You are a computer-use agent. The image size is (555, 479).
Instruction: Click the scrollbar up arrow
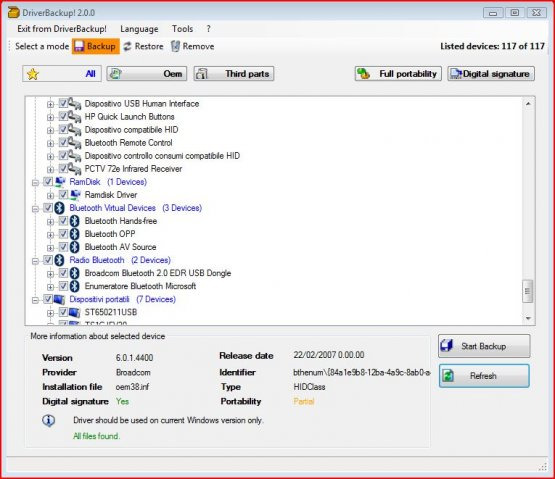click(528, 104)
